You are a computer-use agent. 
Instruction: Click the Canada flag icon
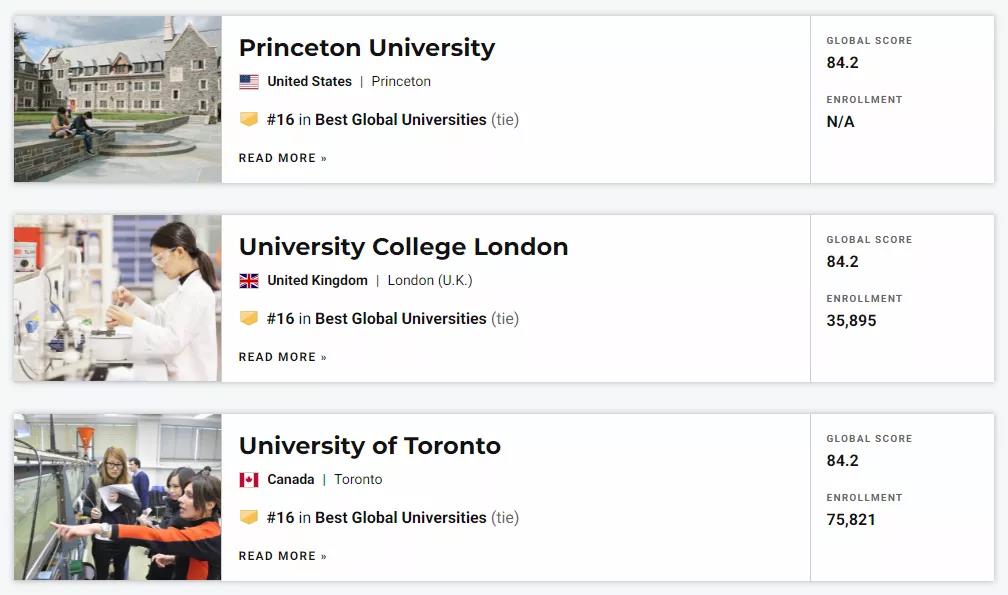250,479
